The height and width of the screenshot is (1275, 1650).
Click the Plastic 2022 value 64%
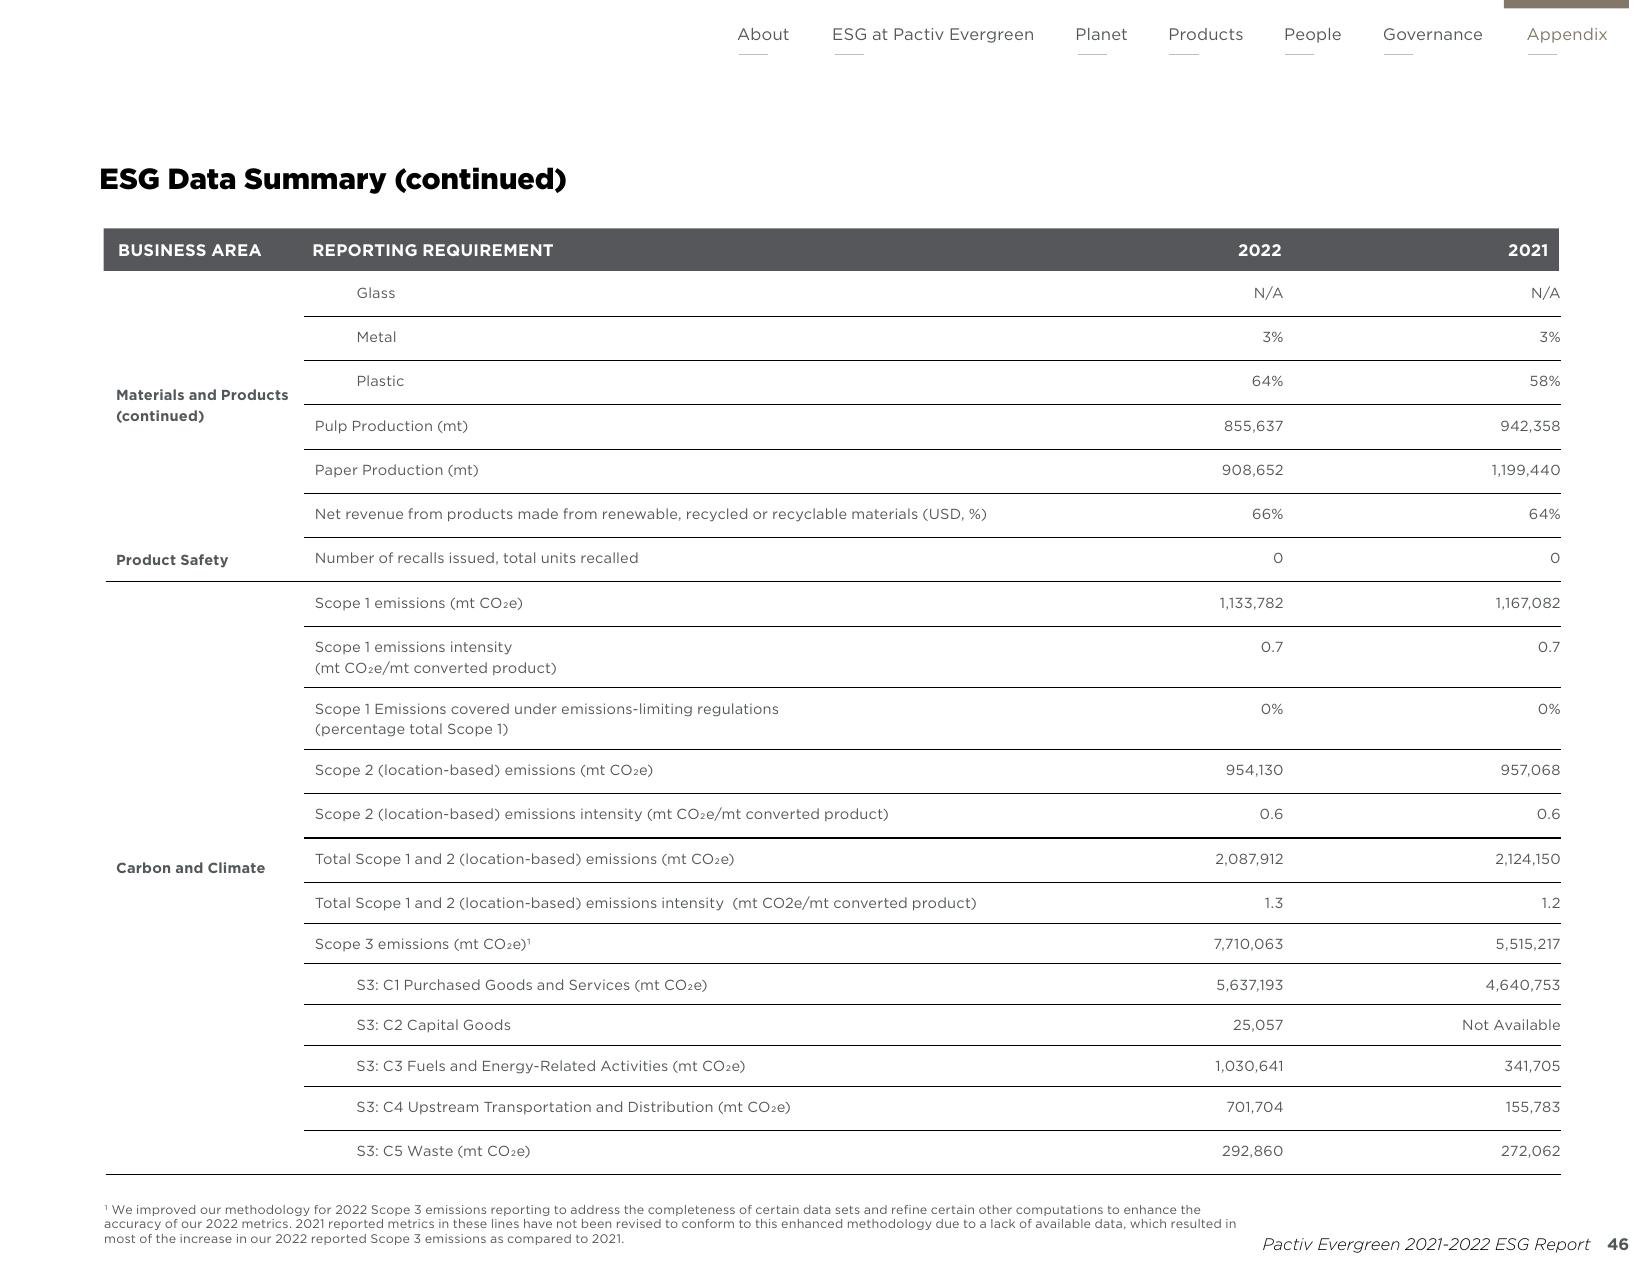(x=1267, y=381)
